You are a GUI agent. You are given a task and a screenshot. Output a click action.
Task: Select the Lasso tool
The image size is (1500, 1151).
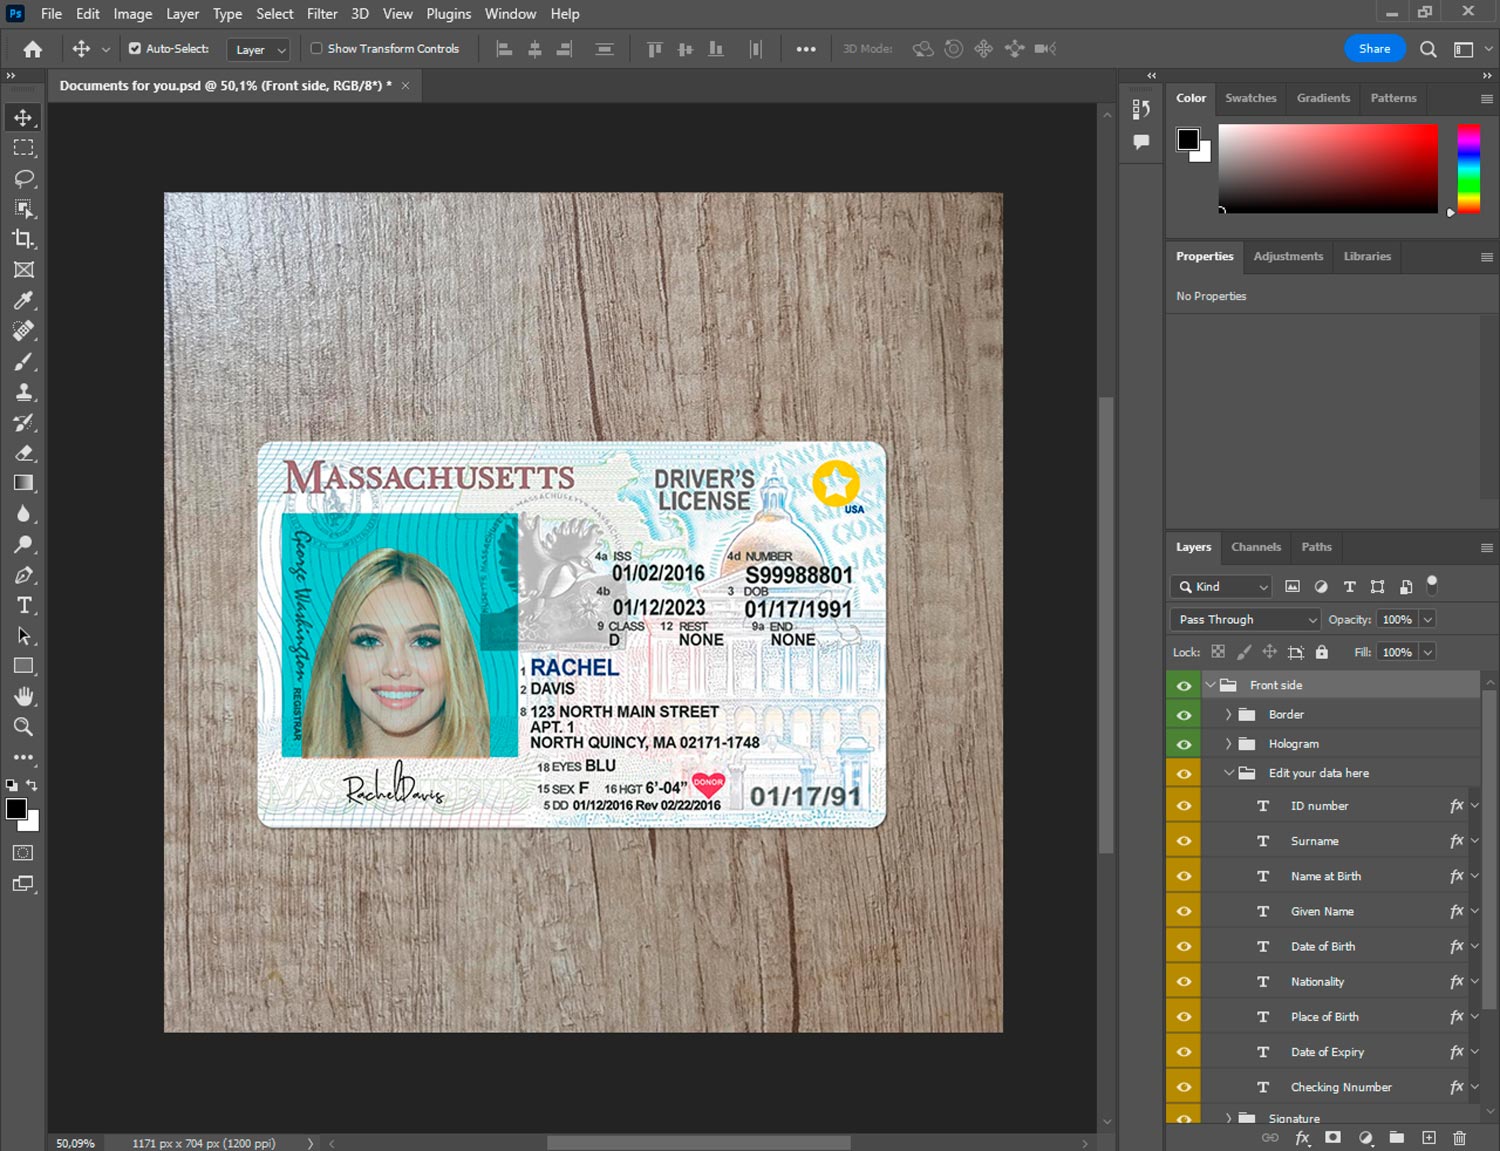click(x=24, y=178)
